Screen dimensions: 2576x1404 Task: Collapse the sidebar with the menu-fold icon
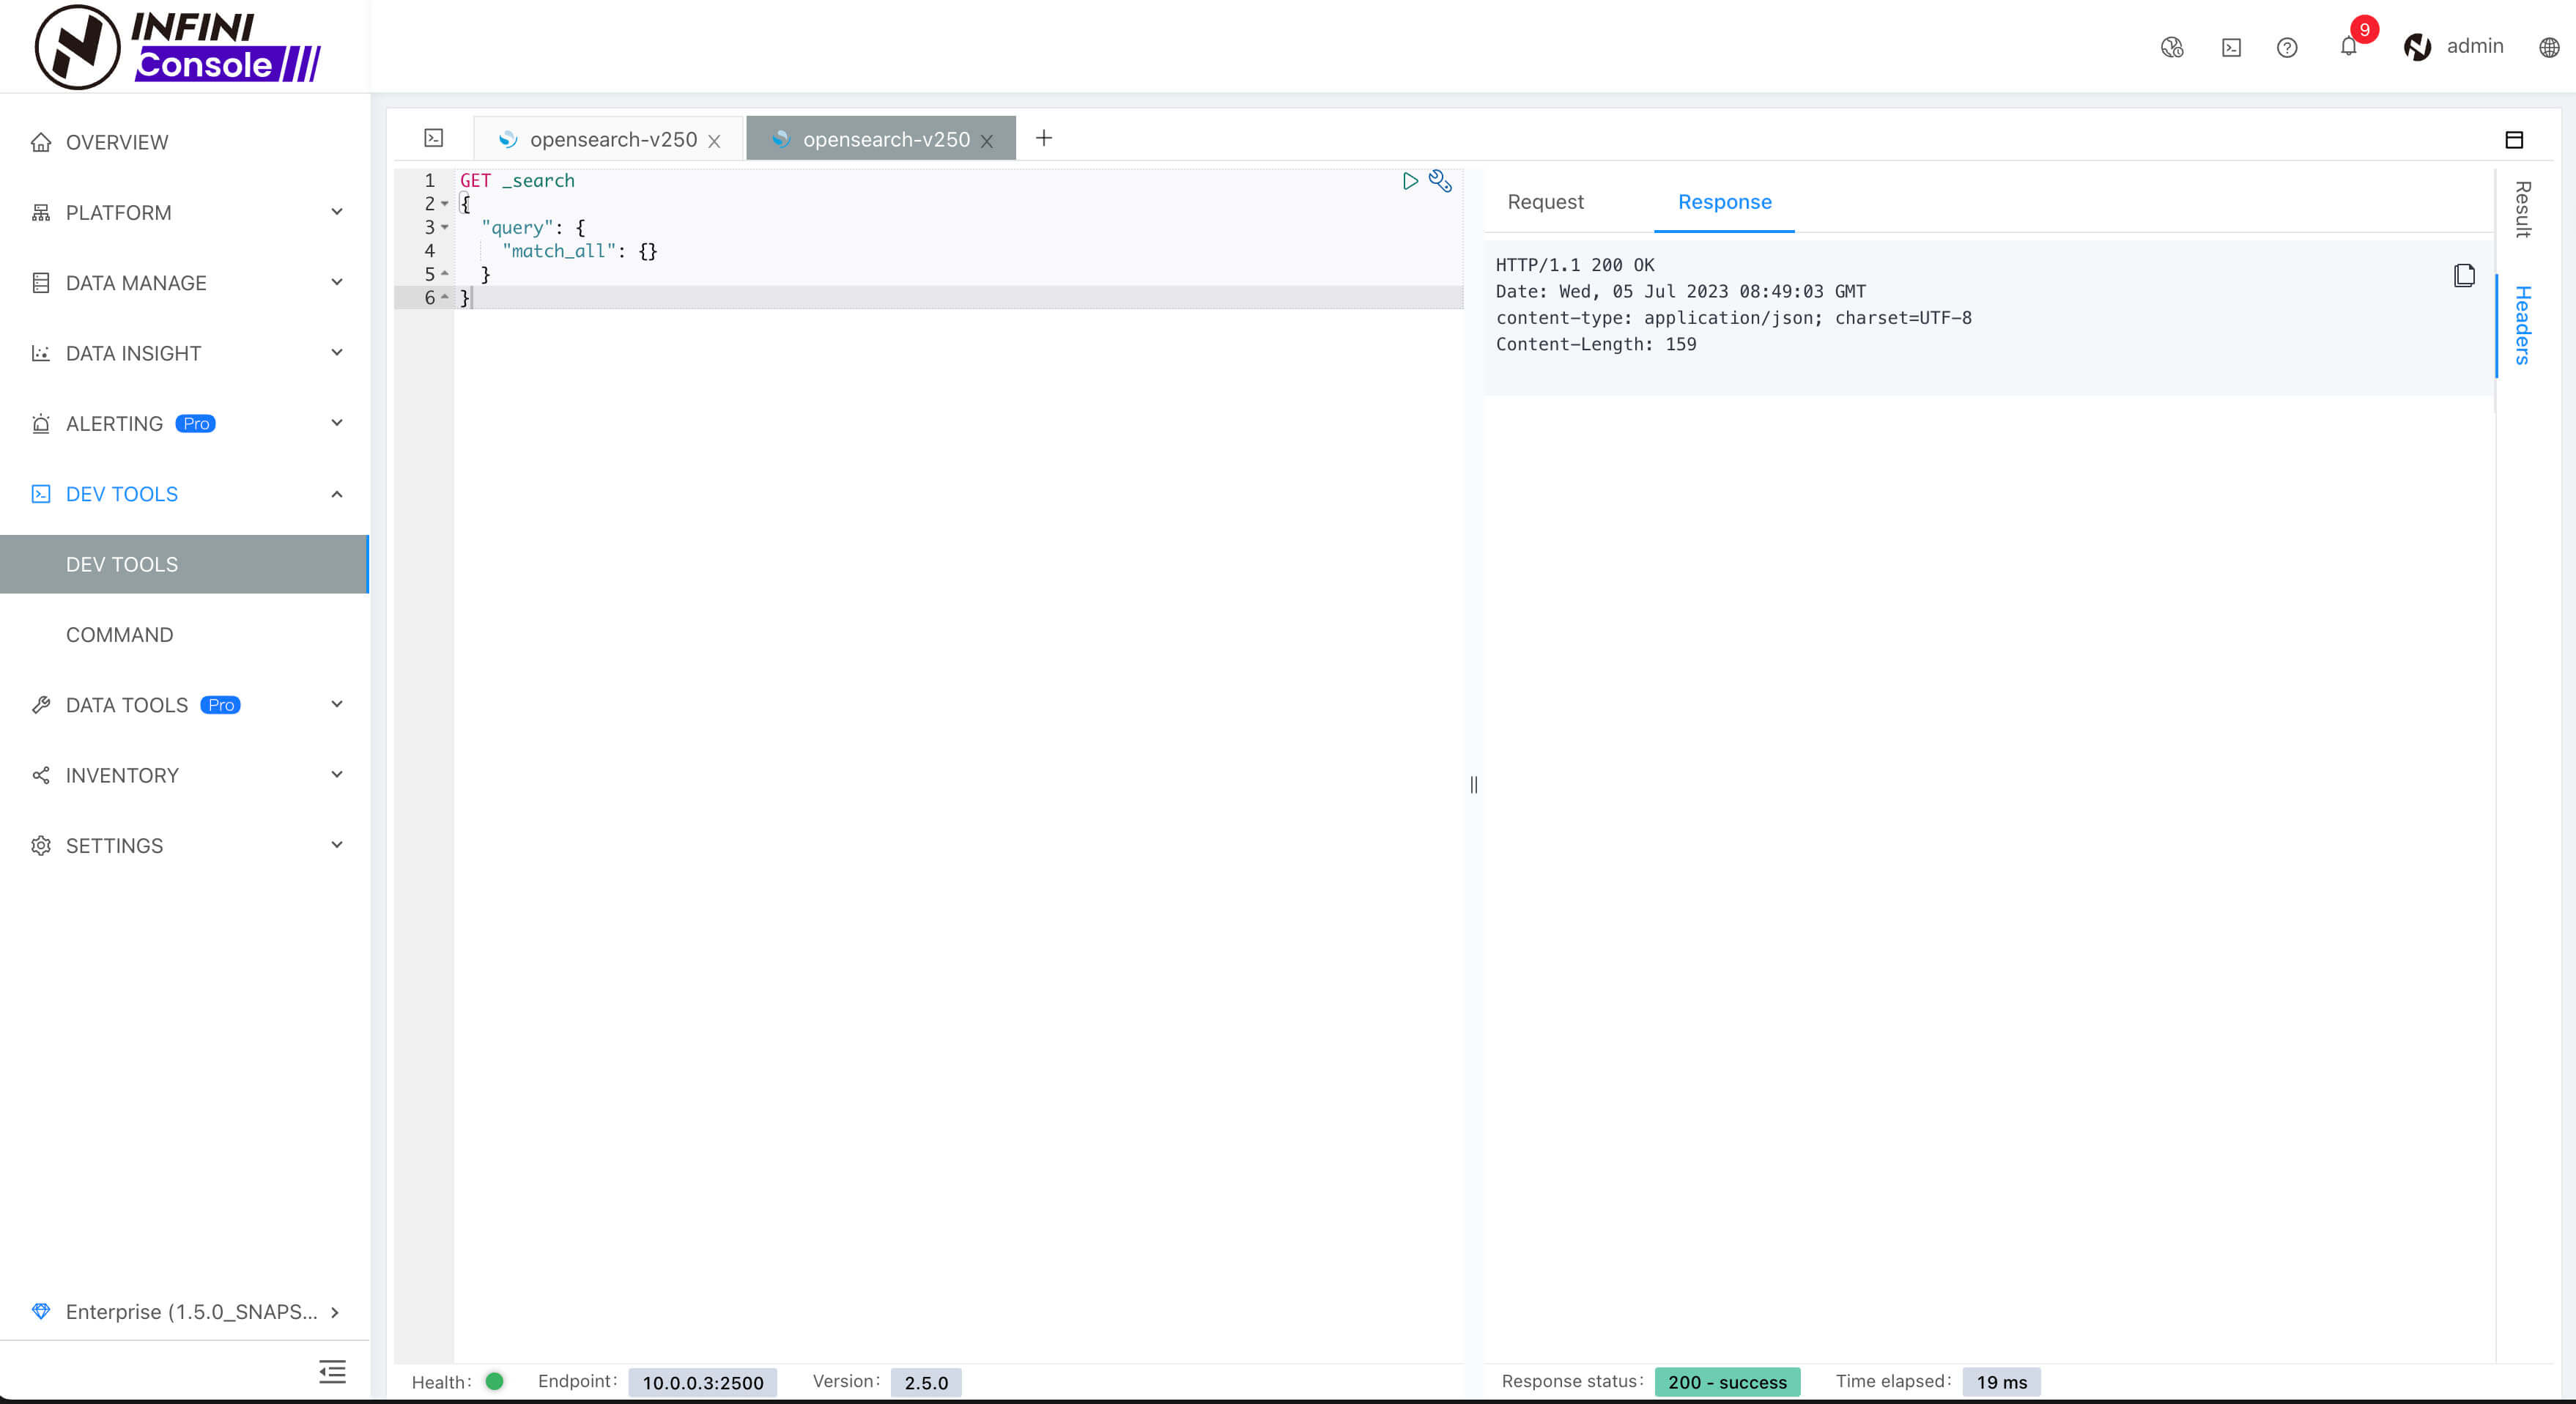click(x=332, y=1371)
